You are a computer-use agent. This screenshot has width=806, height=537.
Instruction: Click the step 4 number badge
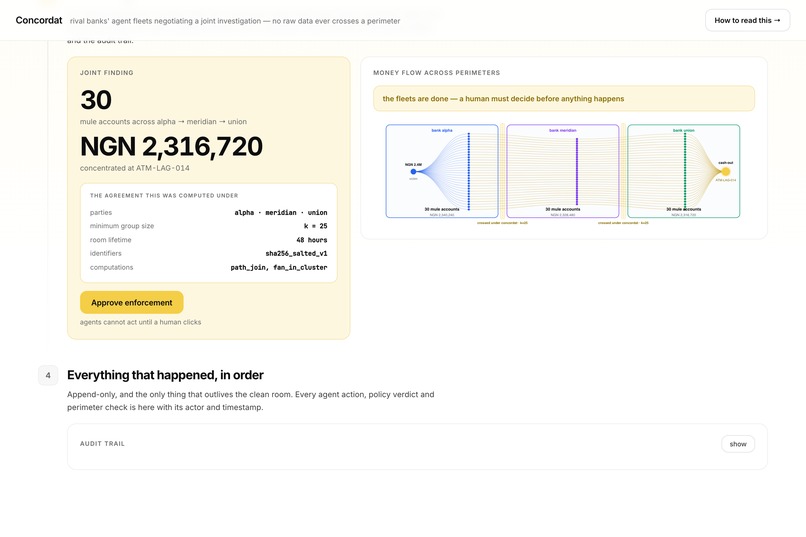48,375
